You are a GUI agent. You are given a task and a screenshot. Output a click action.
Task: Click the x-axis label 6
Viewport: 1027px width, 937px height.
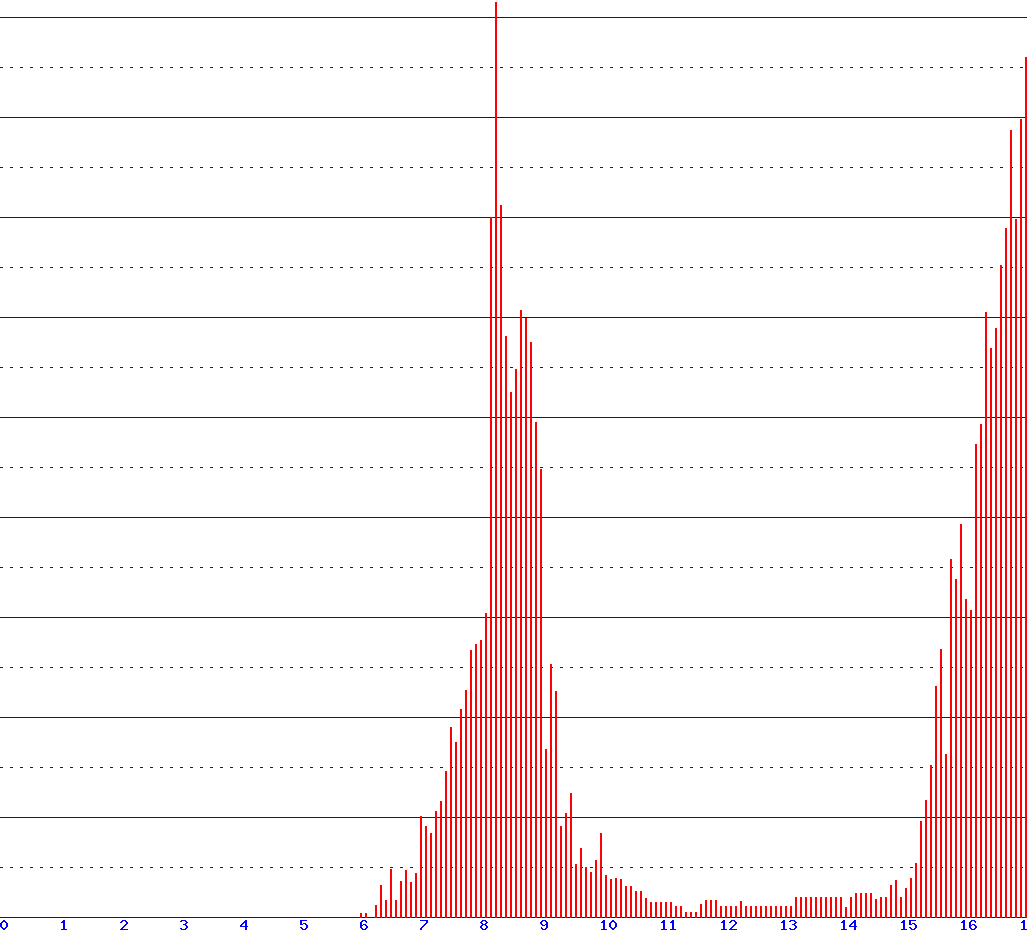[364, 925]
